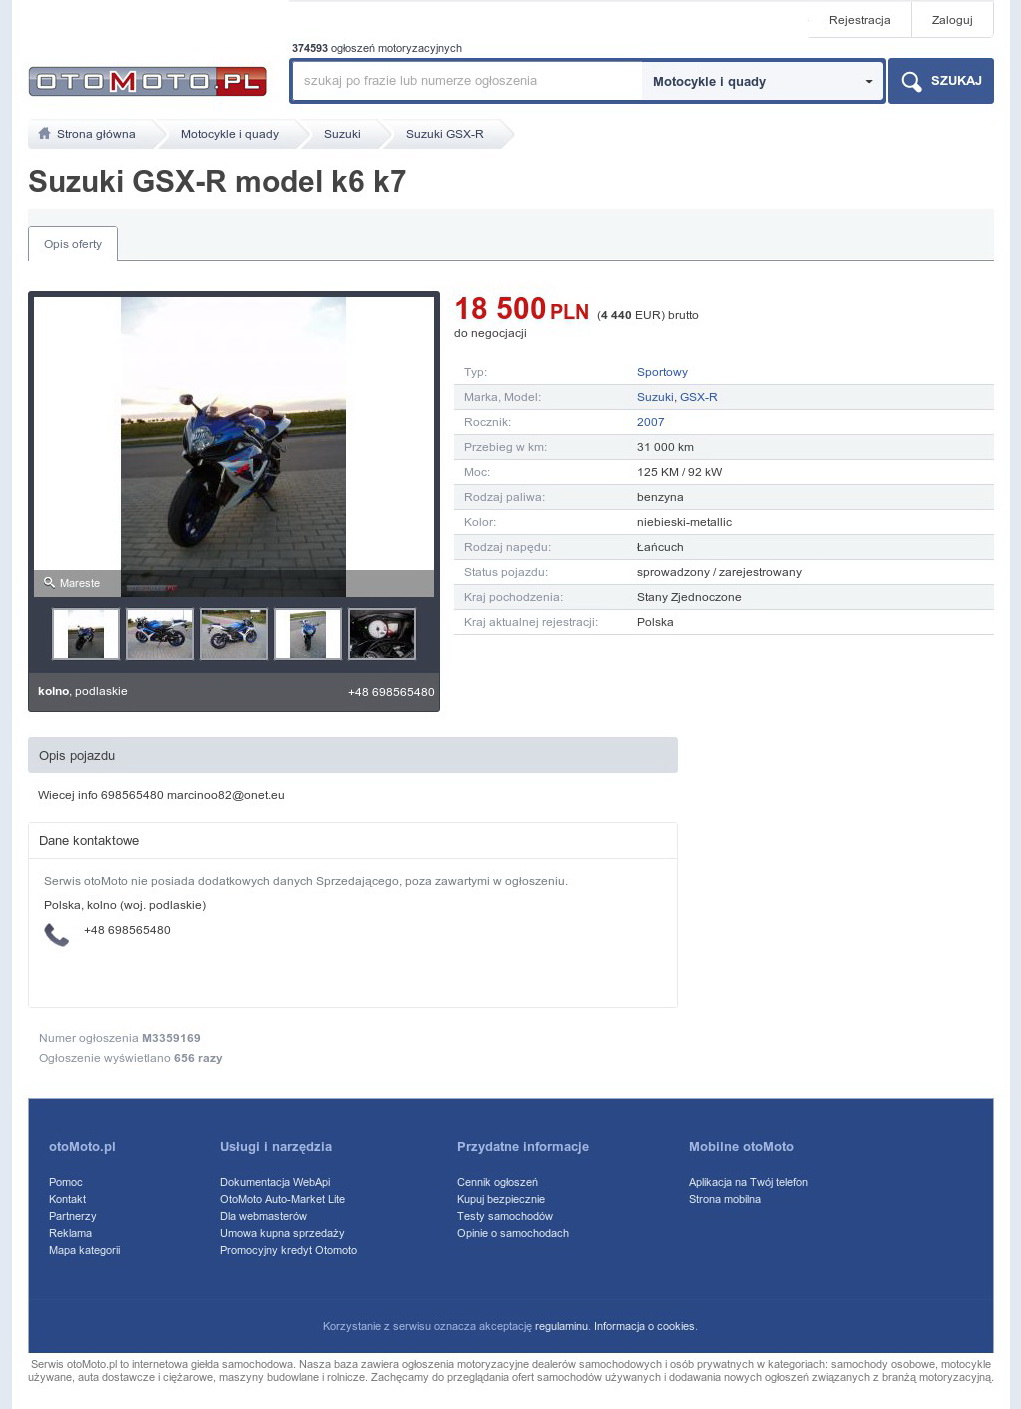This screenshot has width=1021, height=1409.
Task: Open Mapa kategorii footer link
Action: 84,1250
